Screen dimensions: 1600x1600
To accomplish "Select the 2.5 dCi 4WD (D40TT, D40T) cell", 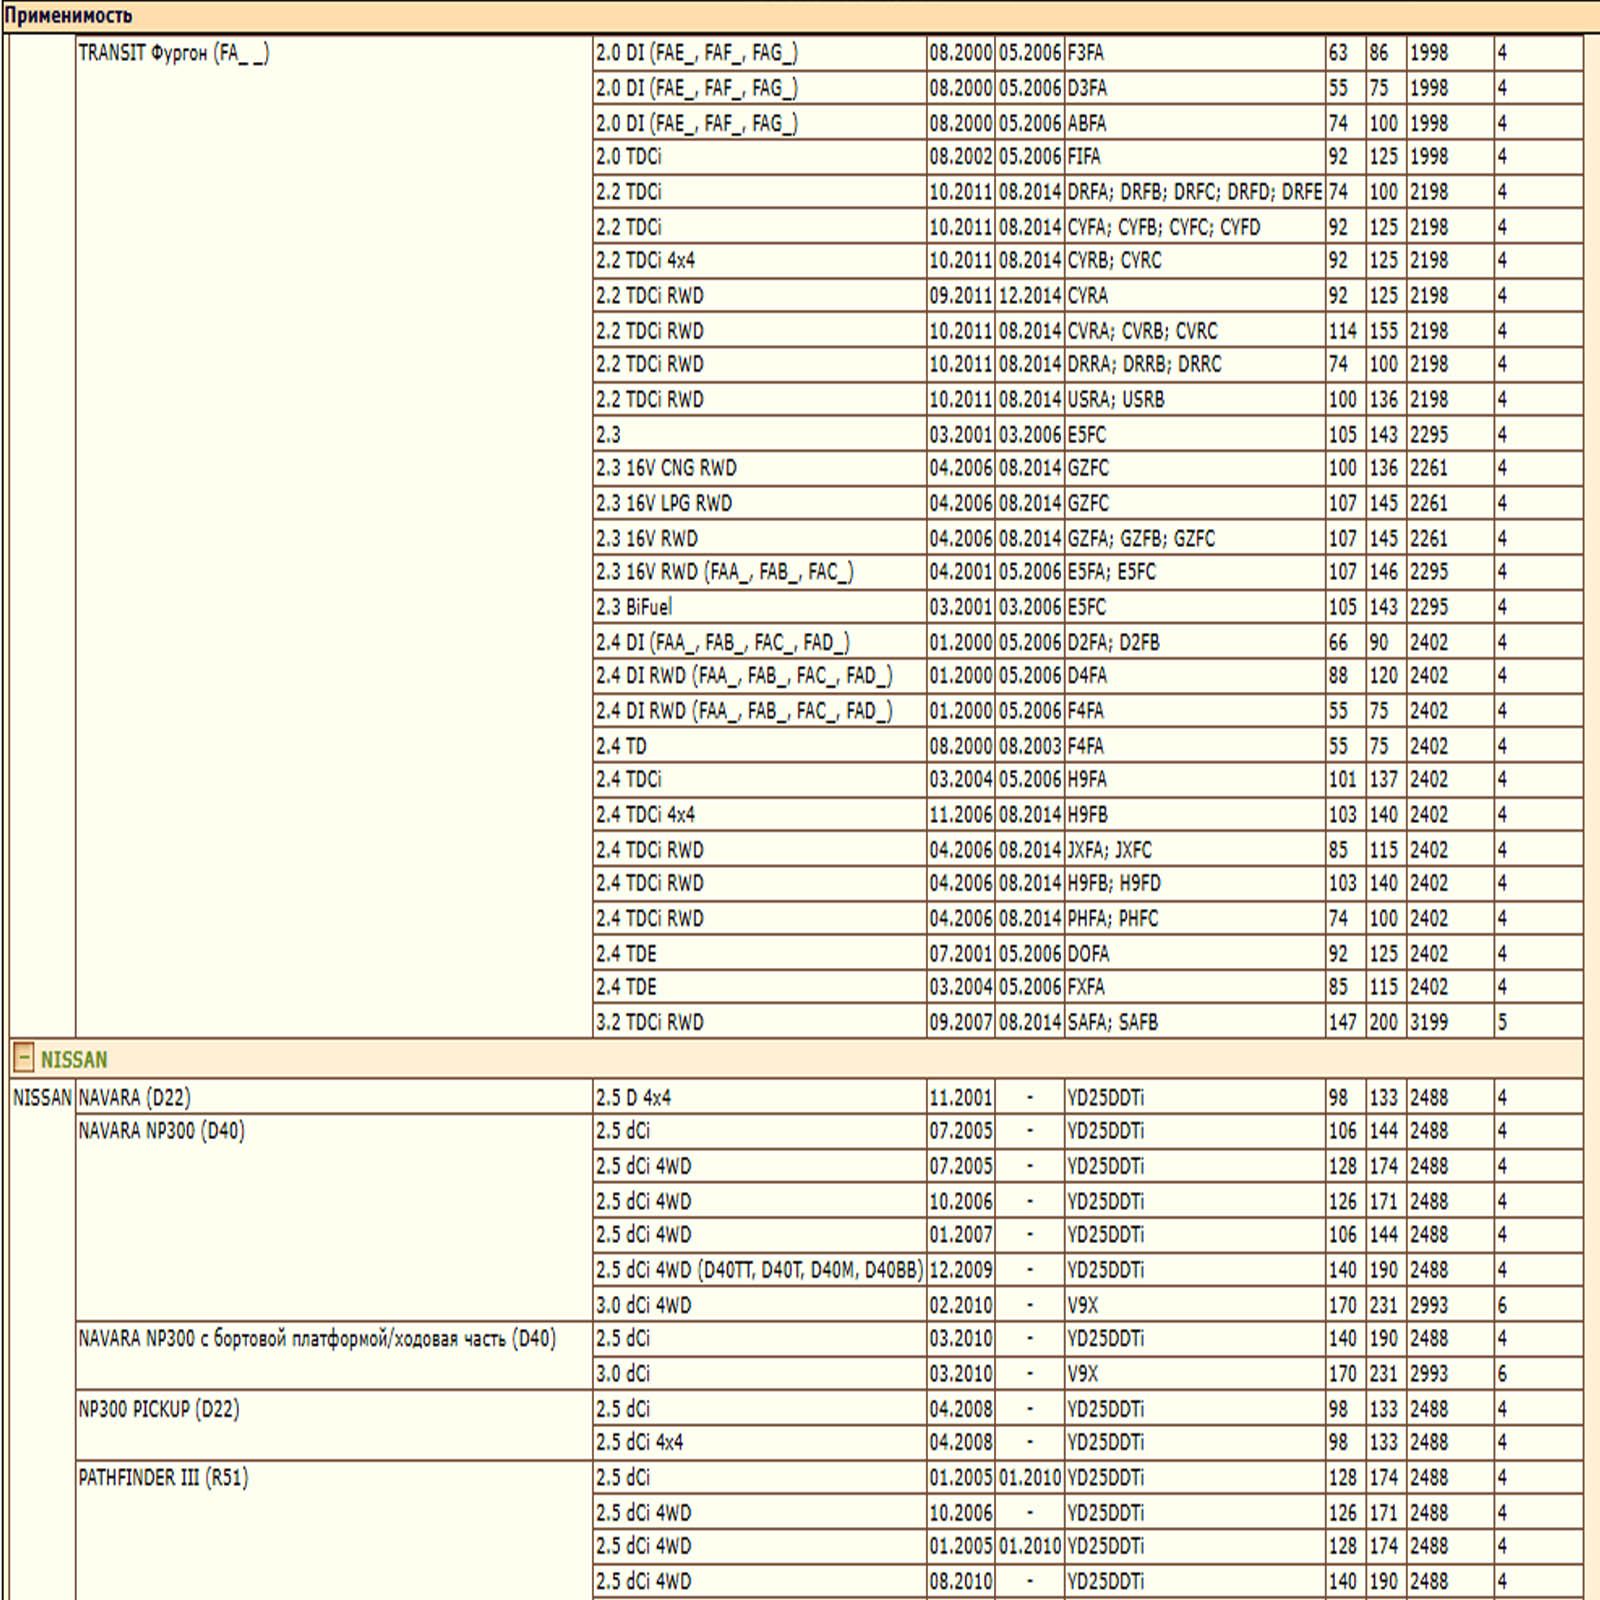I will tap(758, 1270).
